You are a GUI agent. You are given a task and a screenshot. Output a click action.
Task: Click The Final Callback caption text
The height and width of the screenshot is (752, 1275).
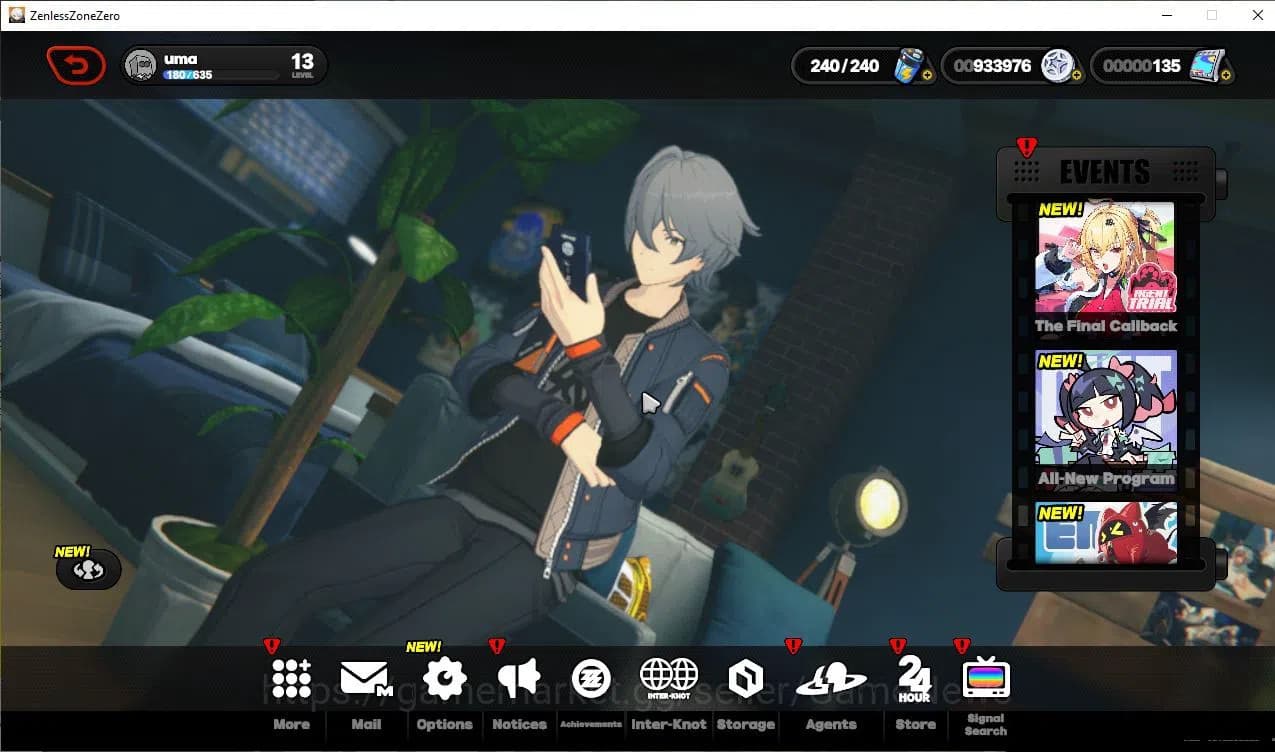1106,326
